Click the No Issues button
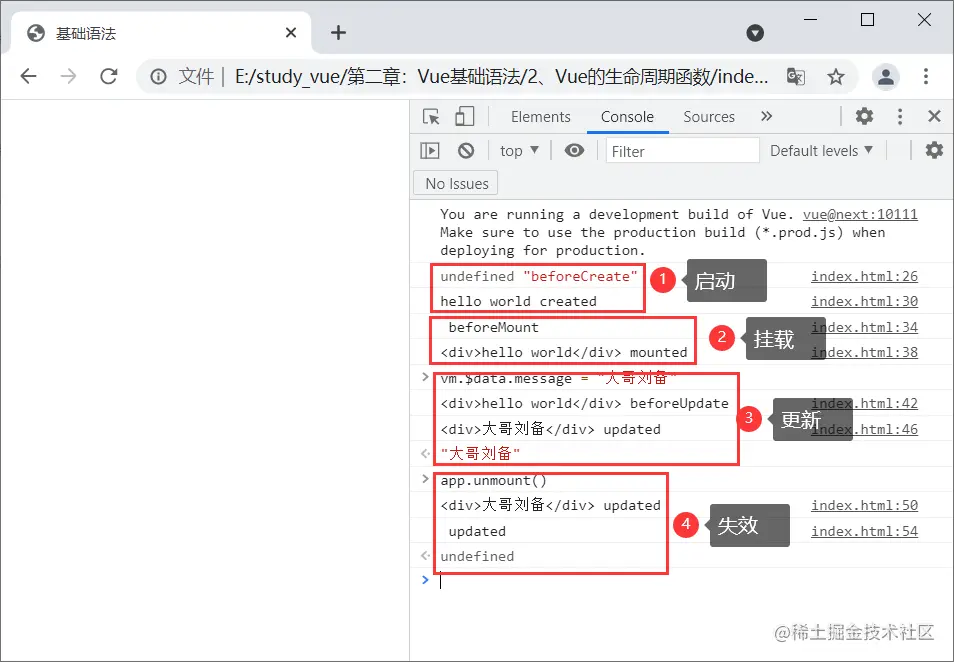The width and height of the screenshot is (954, 662). (455, 183)
